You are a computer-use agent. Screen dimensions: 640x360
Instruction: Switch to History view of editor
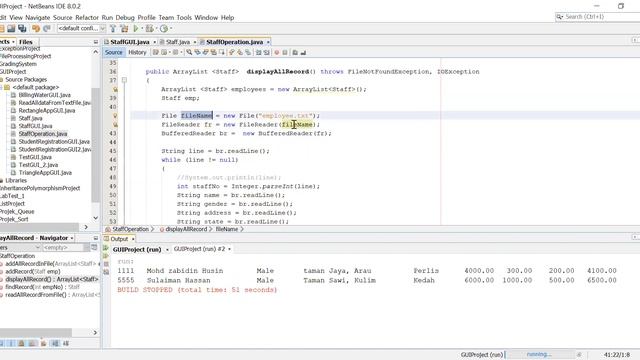click(x=137, y=52)
